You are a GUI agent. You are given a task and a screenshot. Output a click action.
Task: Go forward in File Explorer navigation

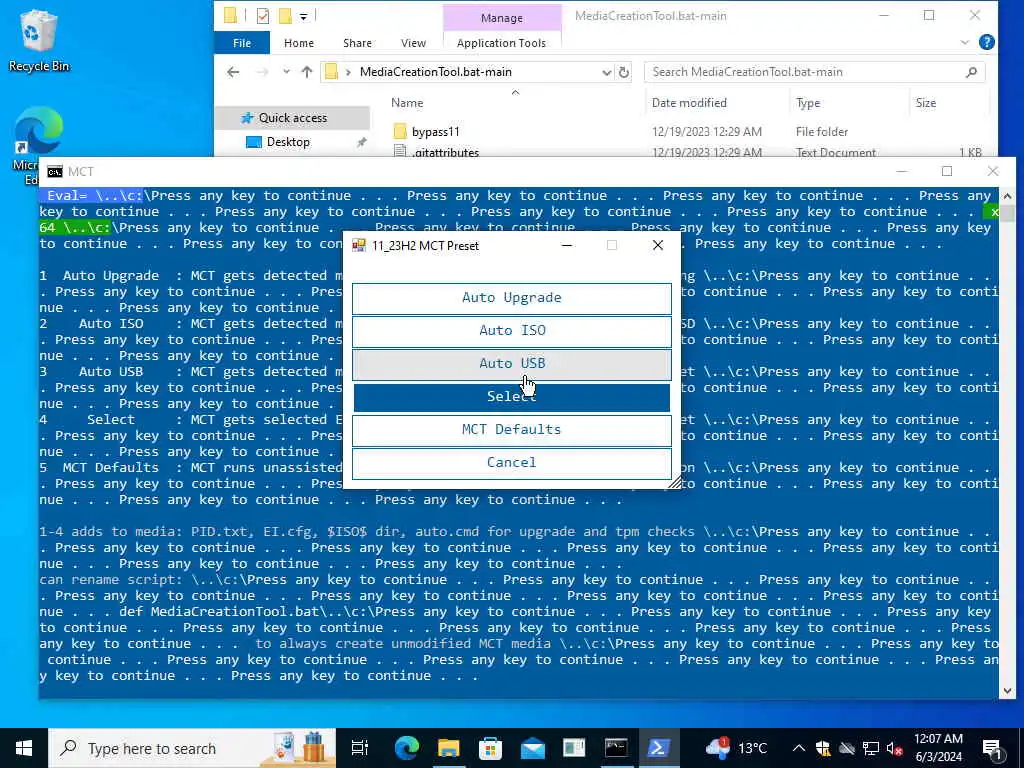[263, 72]
